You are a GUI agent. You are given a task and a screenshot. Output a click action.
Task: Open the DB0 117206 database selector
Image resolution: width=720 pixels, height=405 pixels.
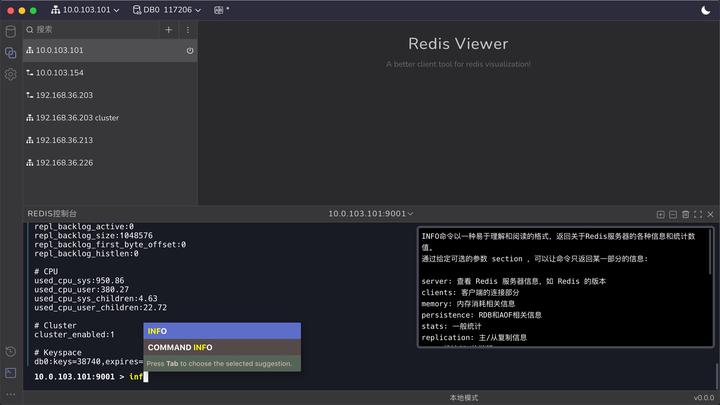167,10
